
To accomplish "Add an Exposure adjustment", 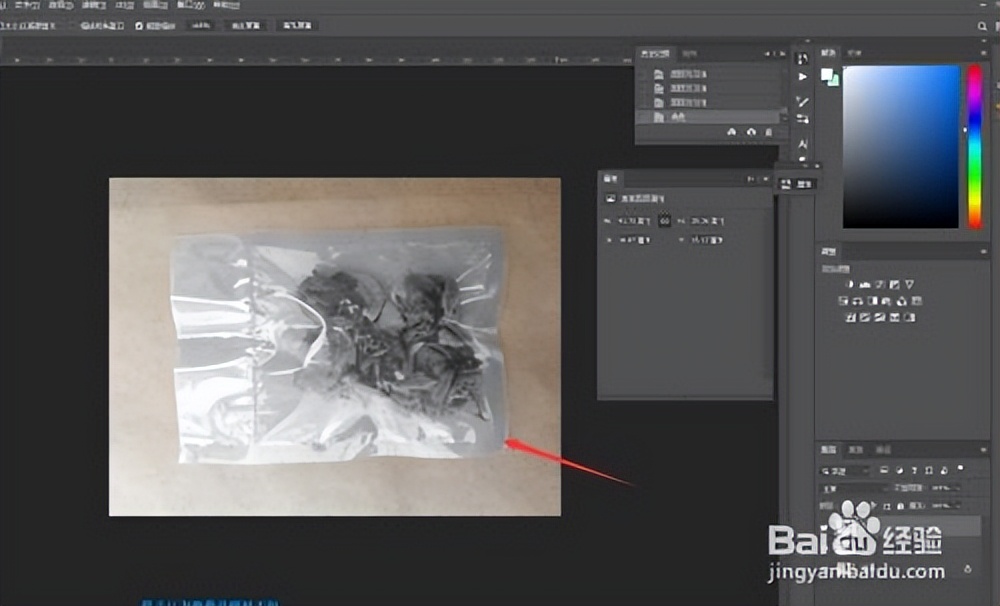I will point(895,285).
